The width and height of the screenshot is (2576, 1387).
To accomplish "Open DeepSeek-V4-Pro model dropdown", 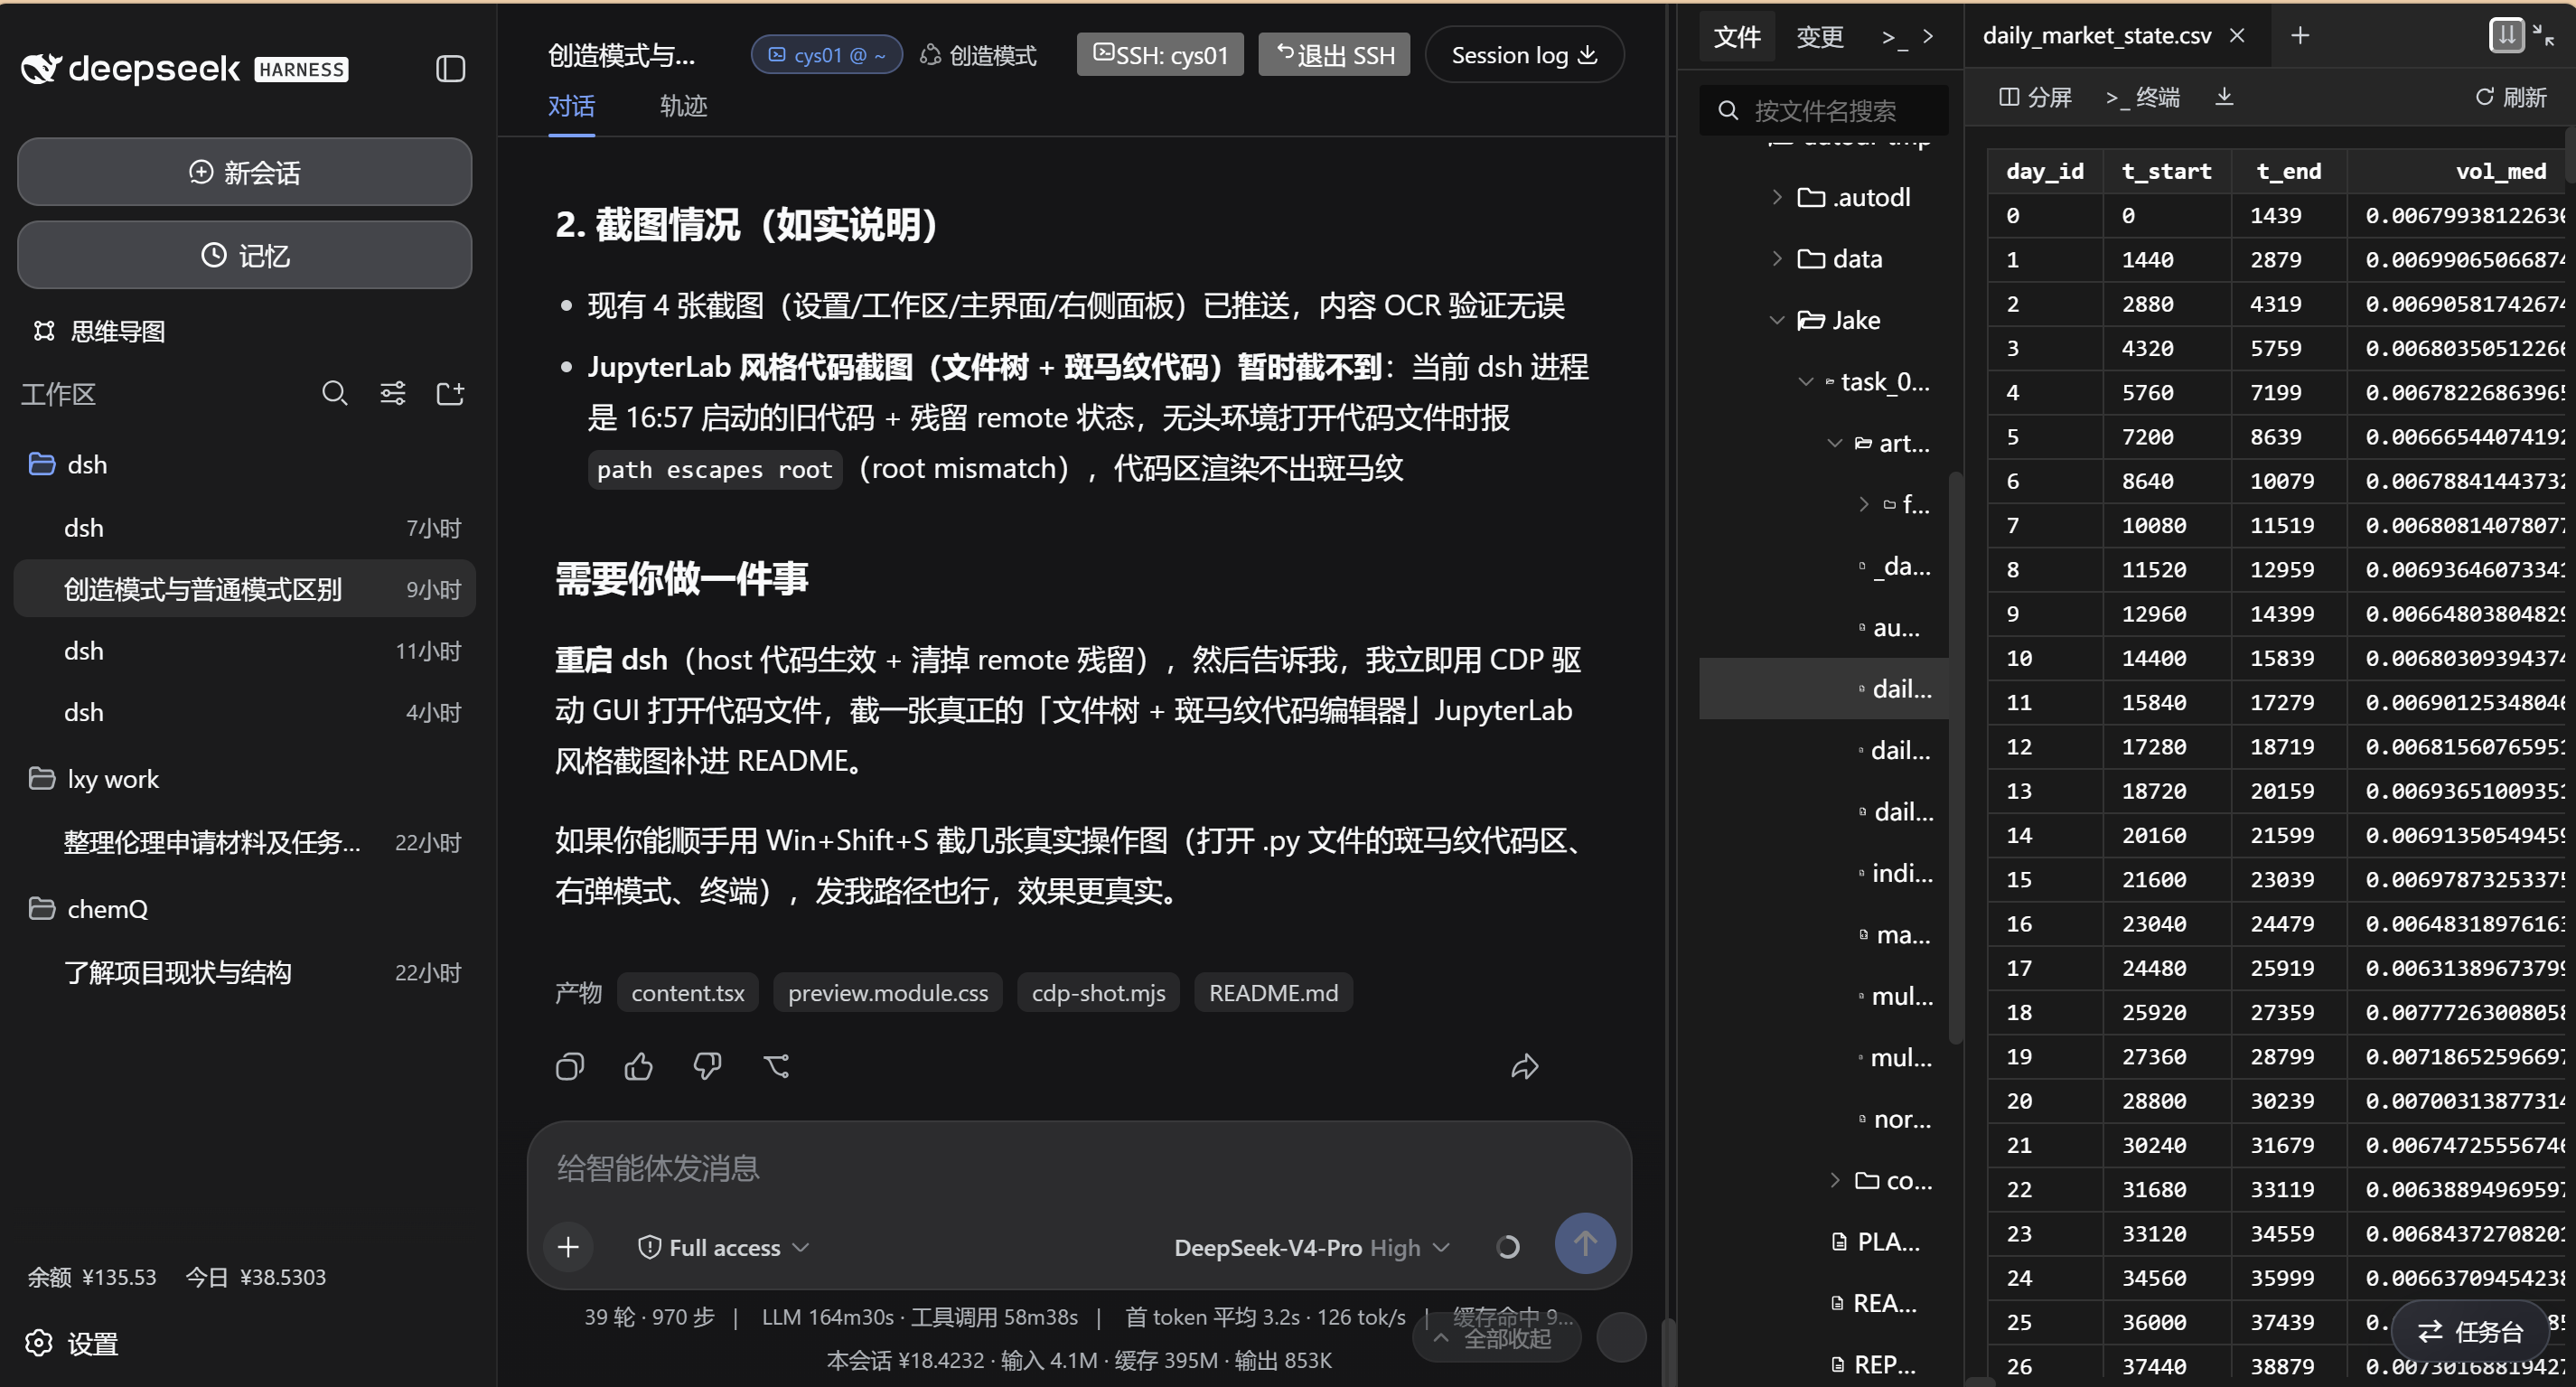I will click(x=1311, y=1247).
